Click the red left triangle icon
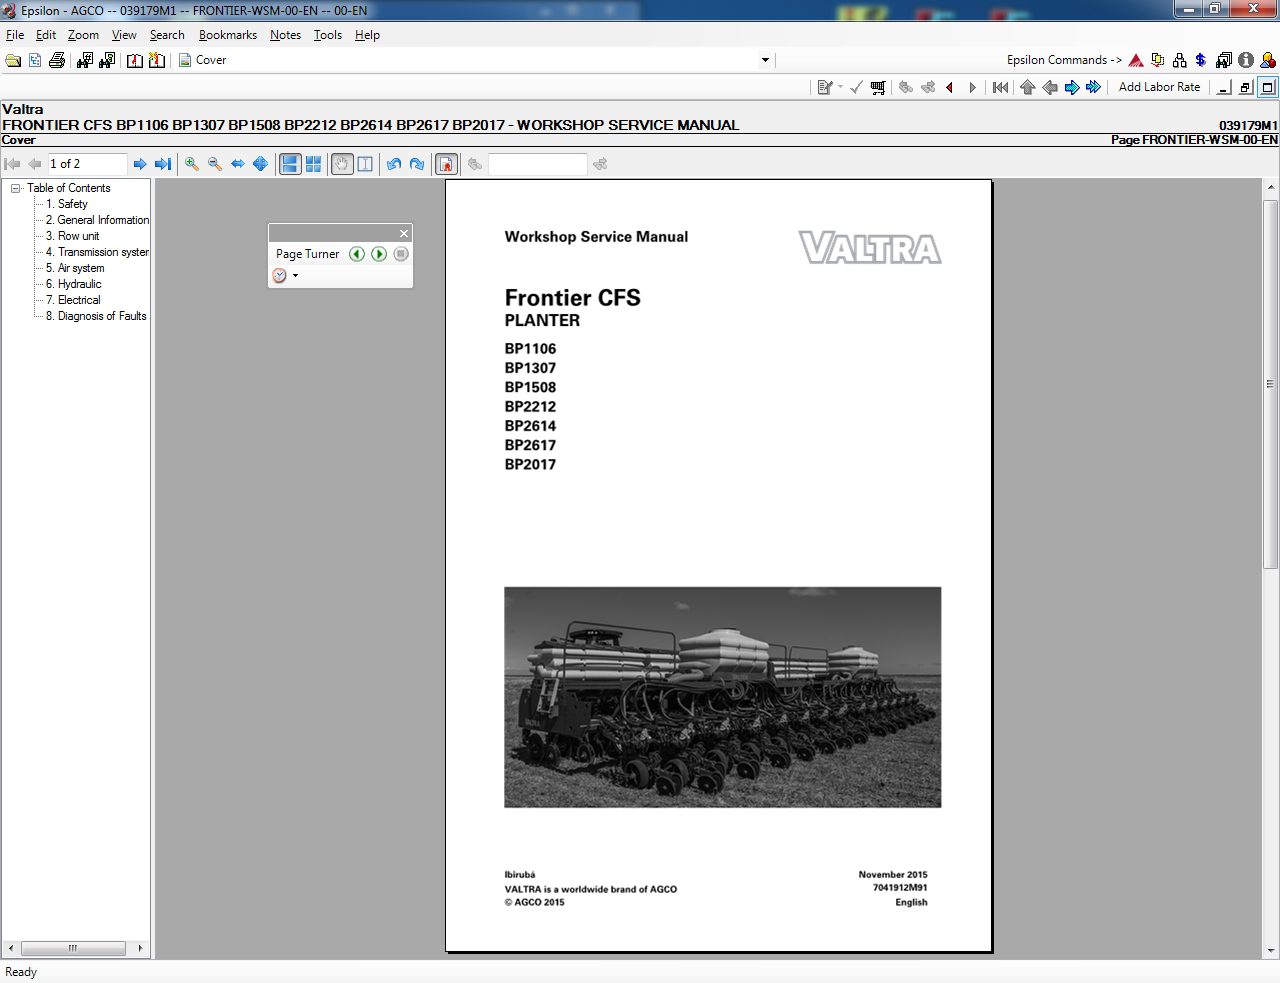 (x=949, y=87)
